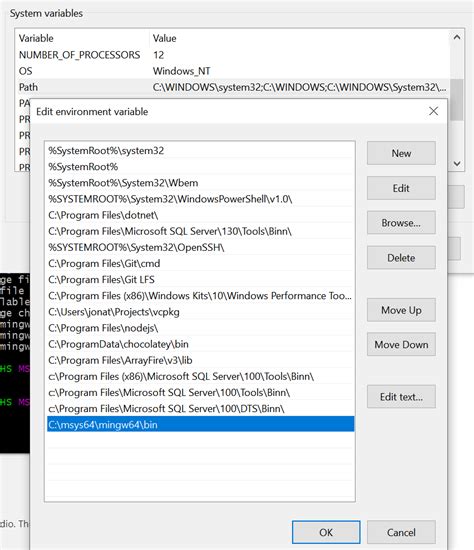Viewport: 474px width, 550px height.
Task: Select the WindowsPowerShell\v1.0\ entry
Action: pos(200,199)
